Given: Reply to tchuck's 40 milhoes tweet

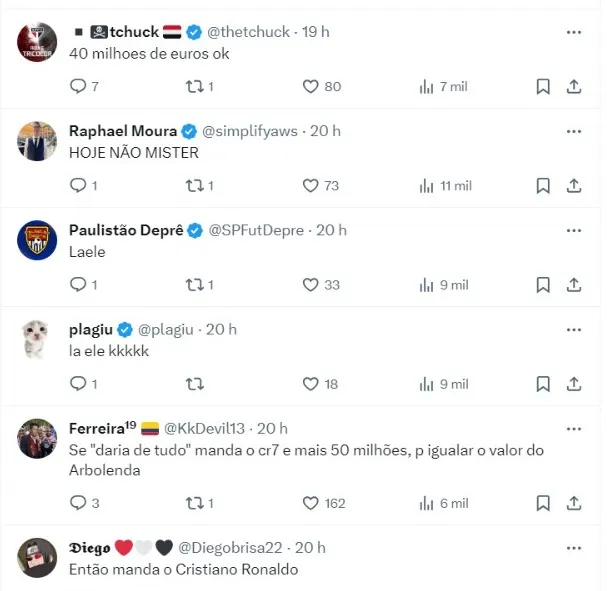Looking at the screenshot, I should [x=77, y=87].
